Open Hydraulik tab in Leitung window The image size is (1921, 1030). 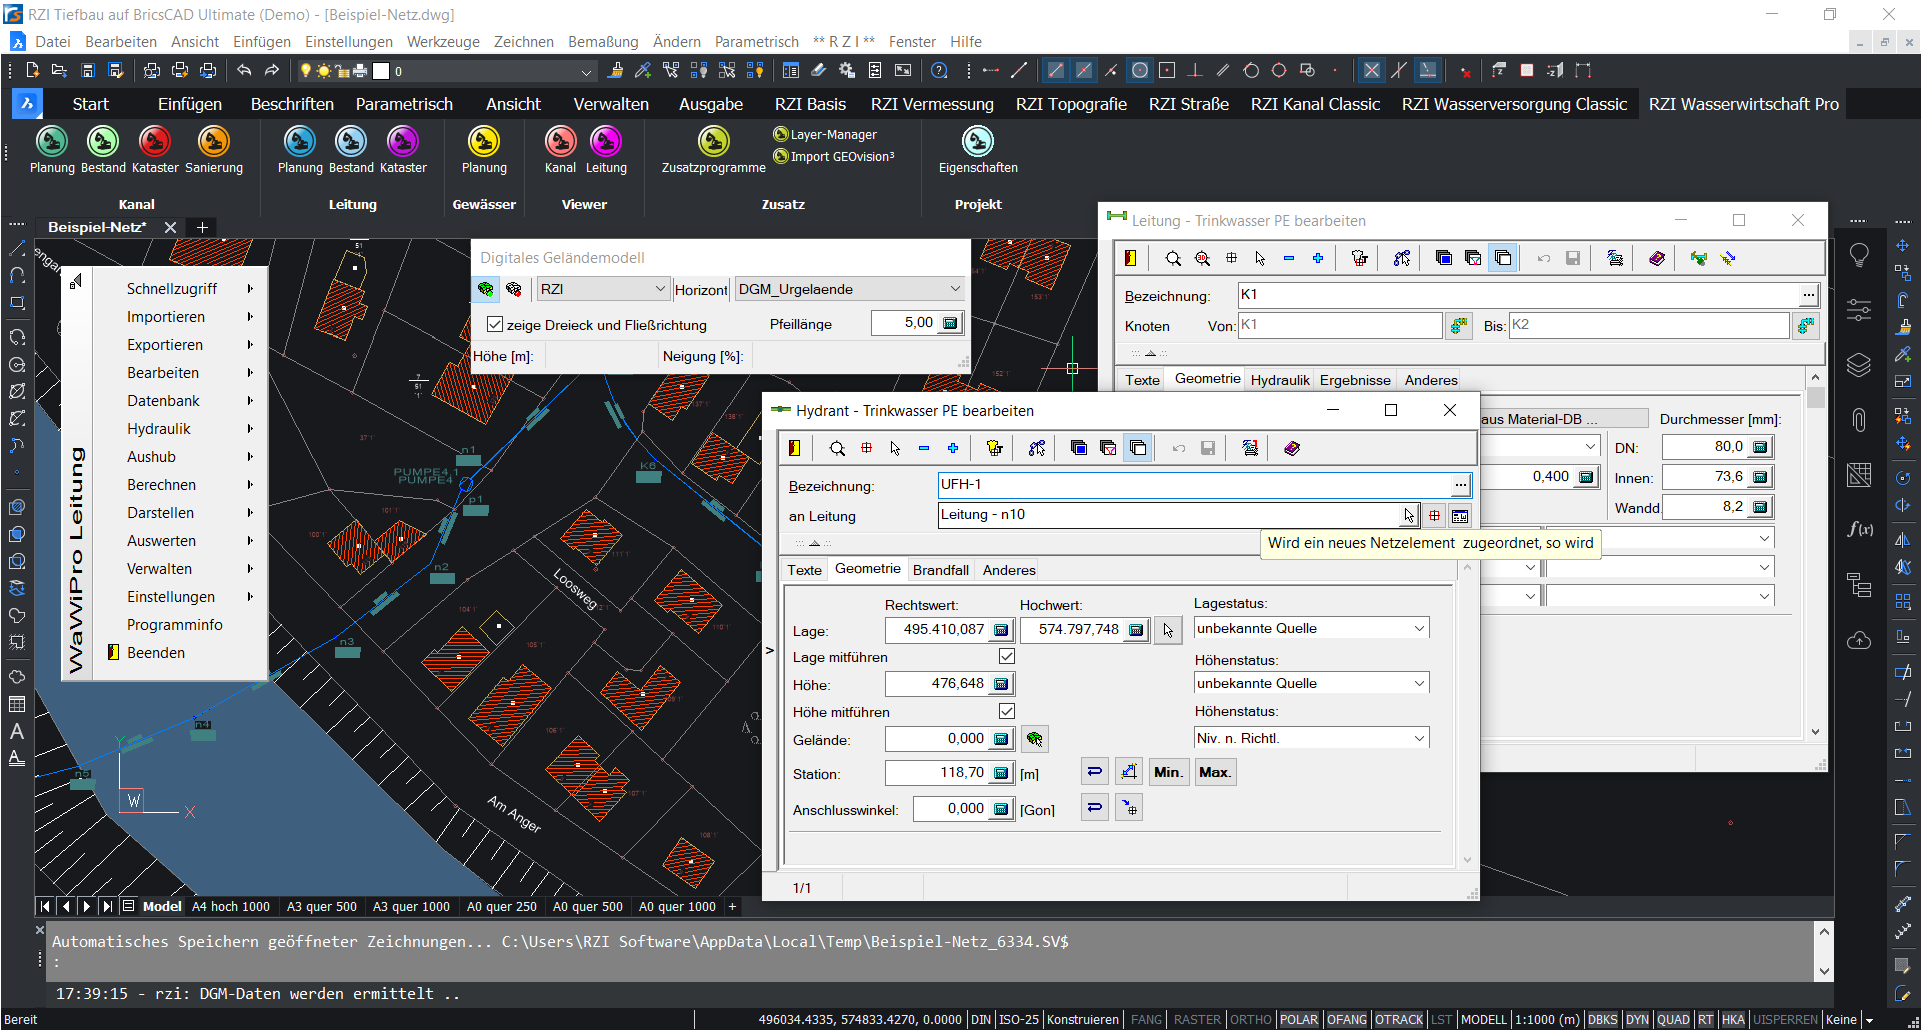pos(1280,380)
